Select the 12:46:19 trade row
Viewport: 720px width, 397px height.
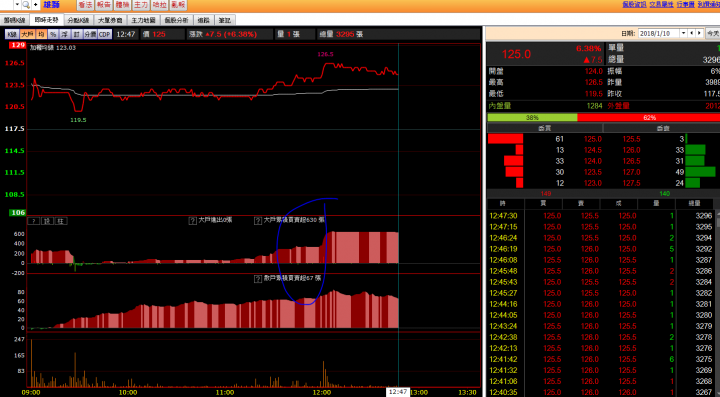pos(602,249)
